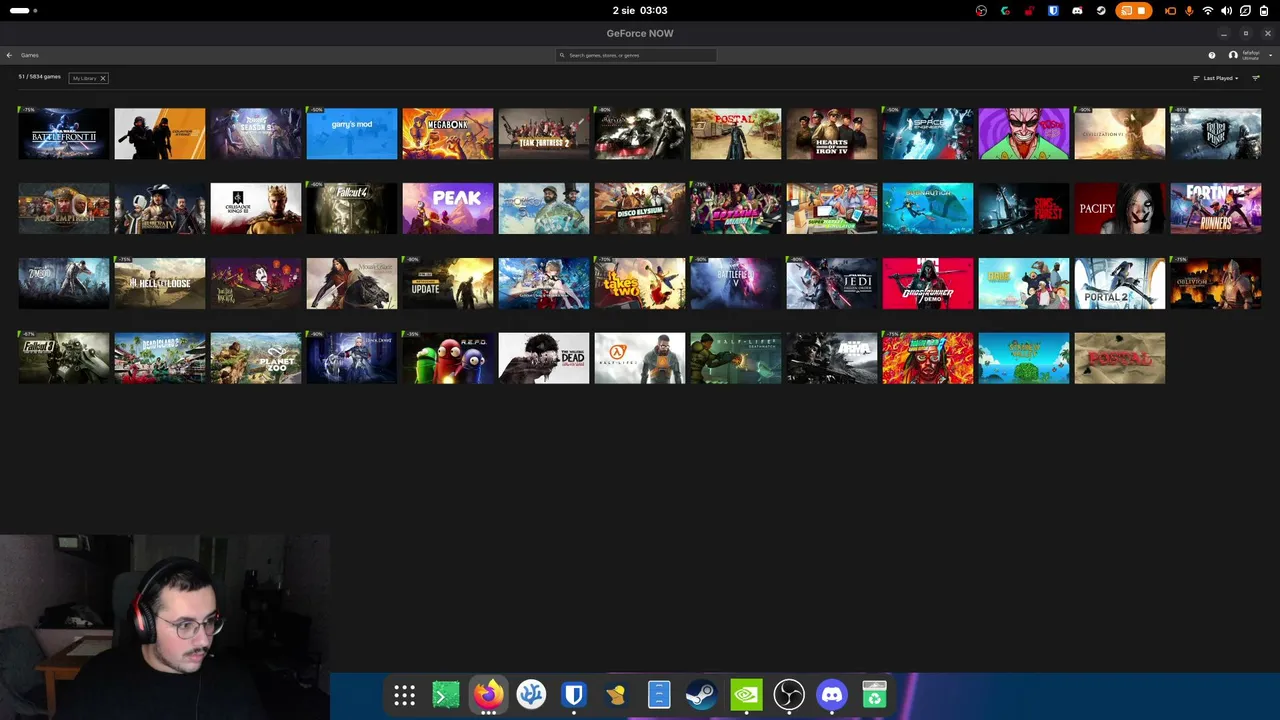Select the Crusader Kings III tile
The height and width of the screenshot is (720, 1280).
click(x=256, y=209)
